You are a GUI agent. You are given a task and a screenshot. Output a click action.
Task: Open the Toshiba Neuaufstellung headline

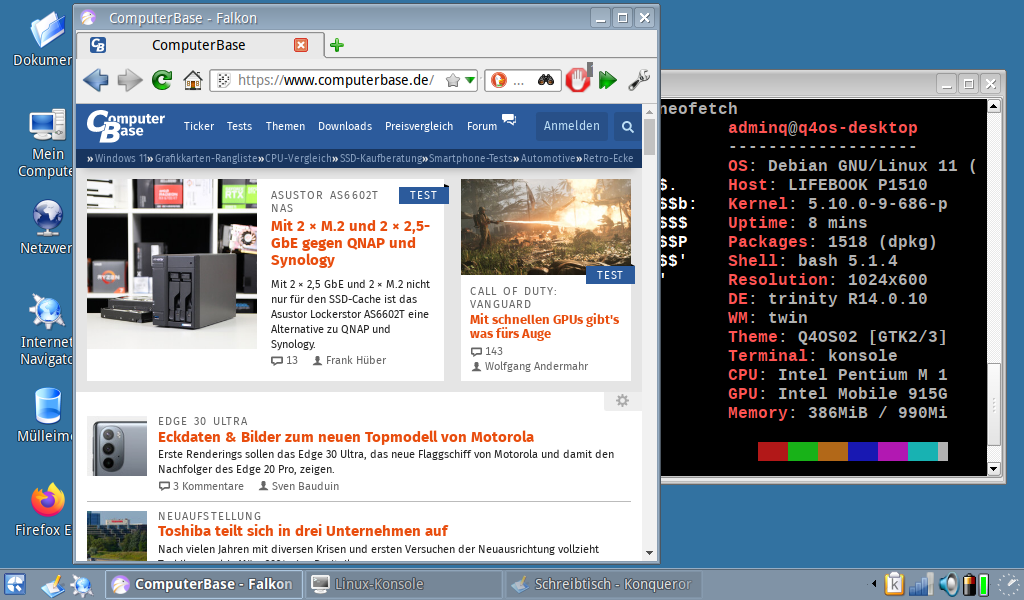coord(302,531)
